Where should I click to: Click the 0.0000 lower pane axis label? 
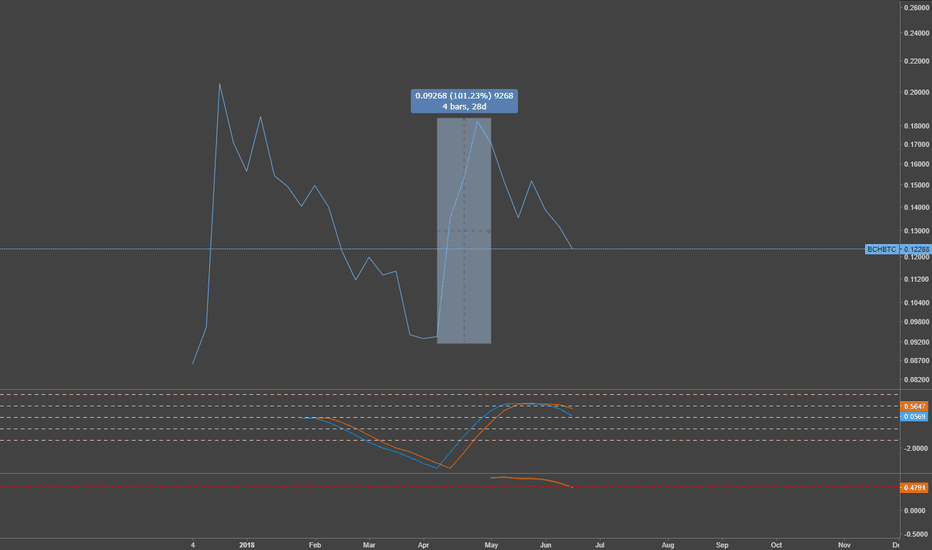coord(916,511)
